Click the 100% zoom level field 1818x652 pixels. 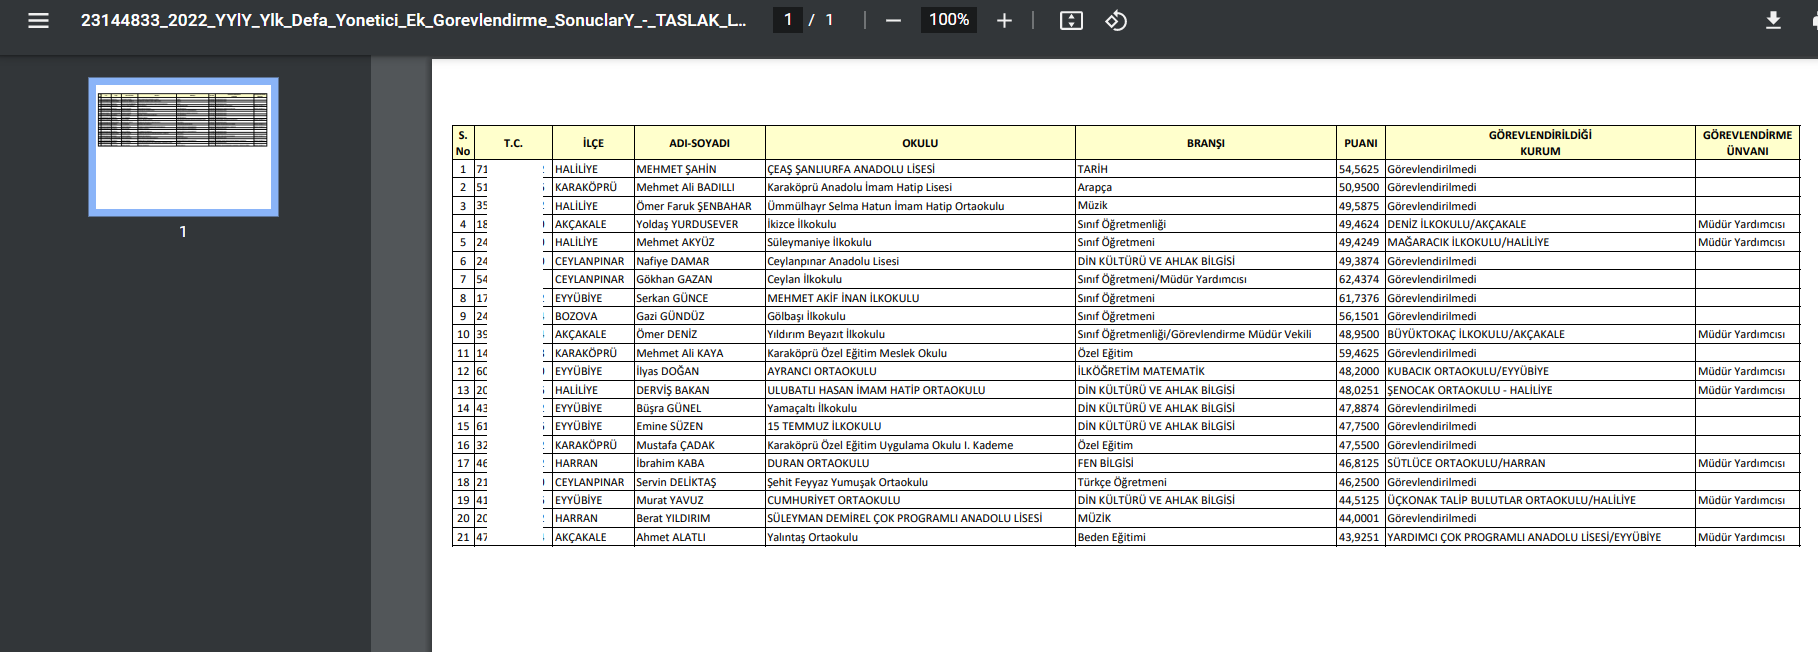[948, 20]
